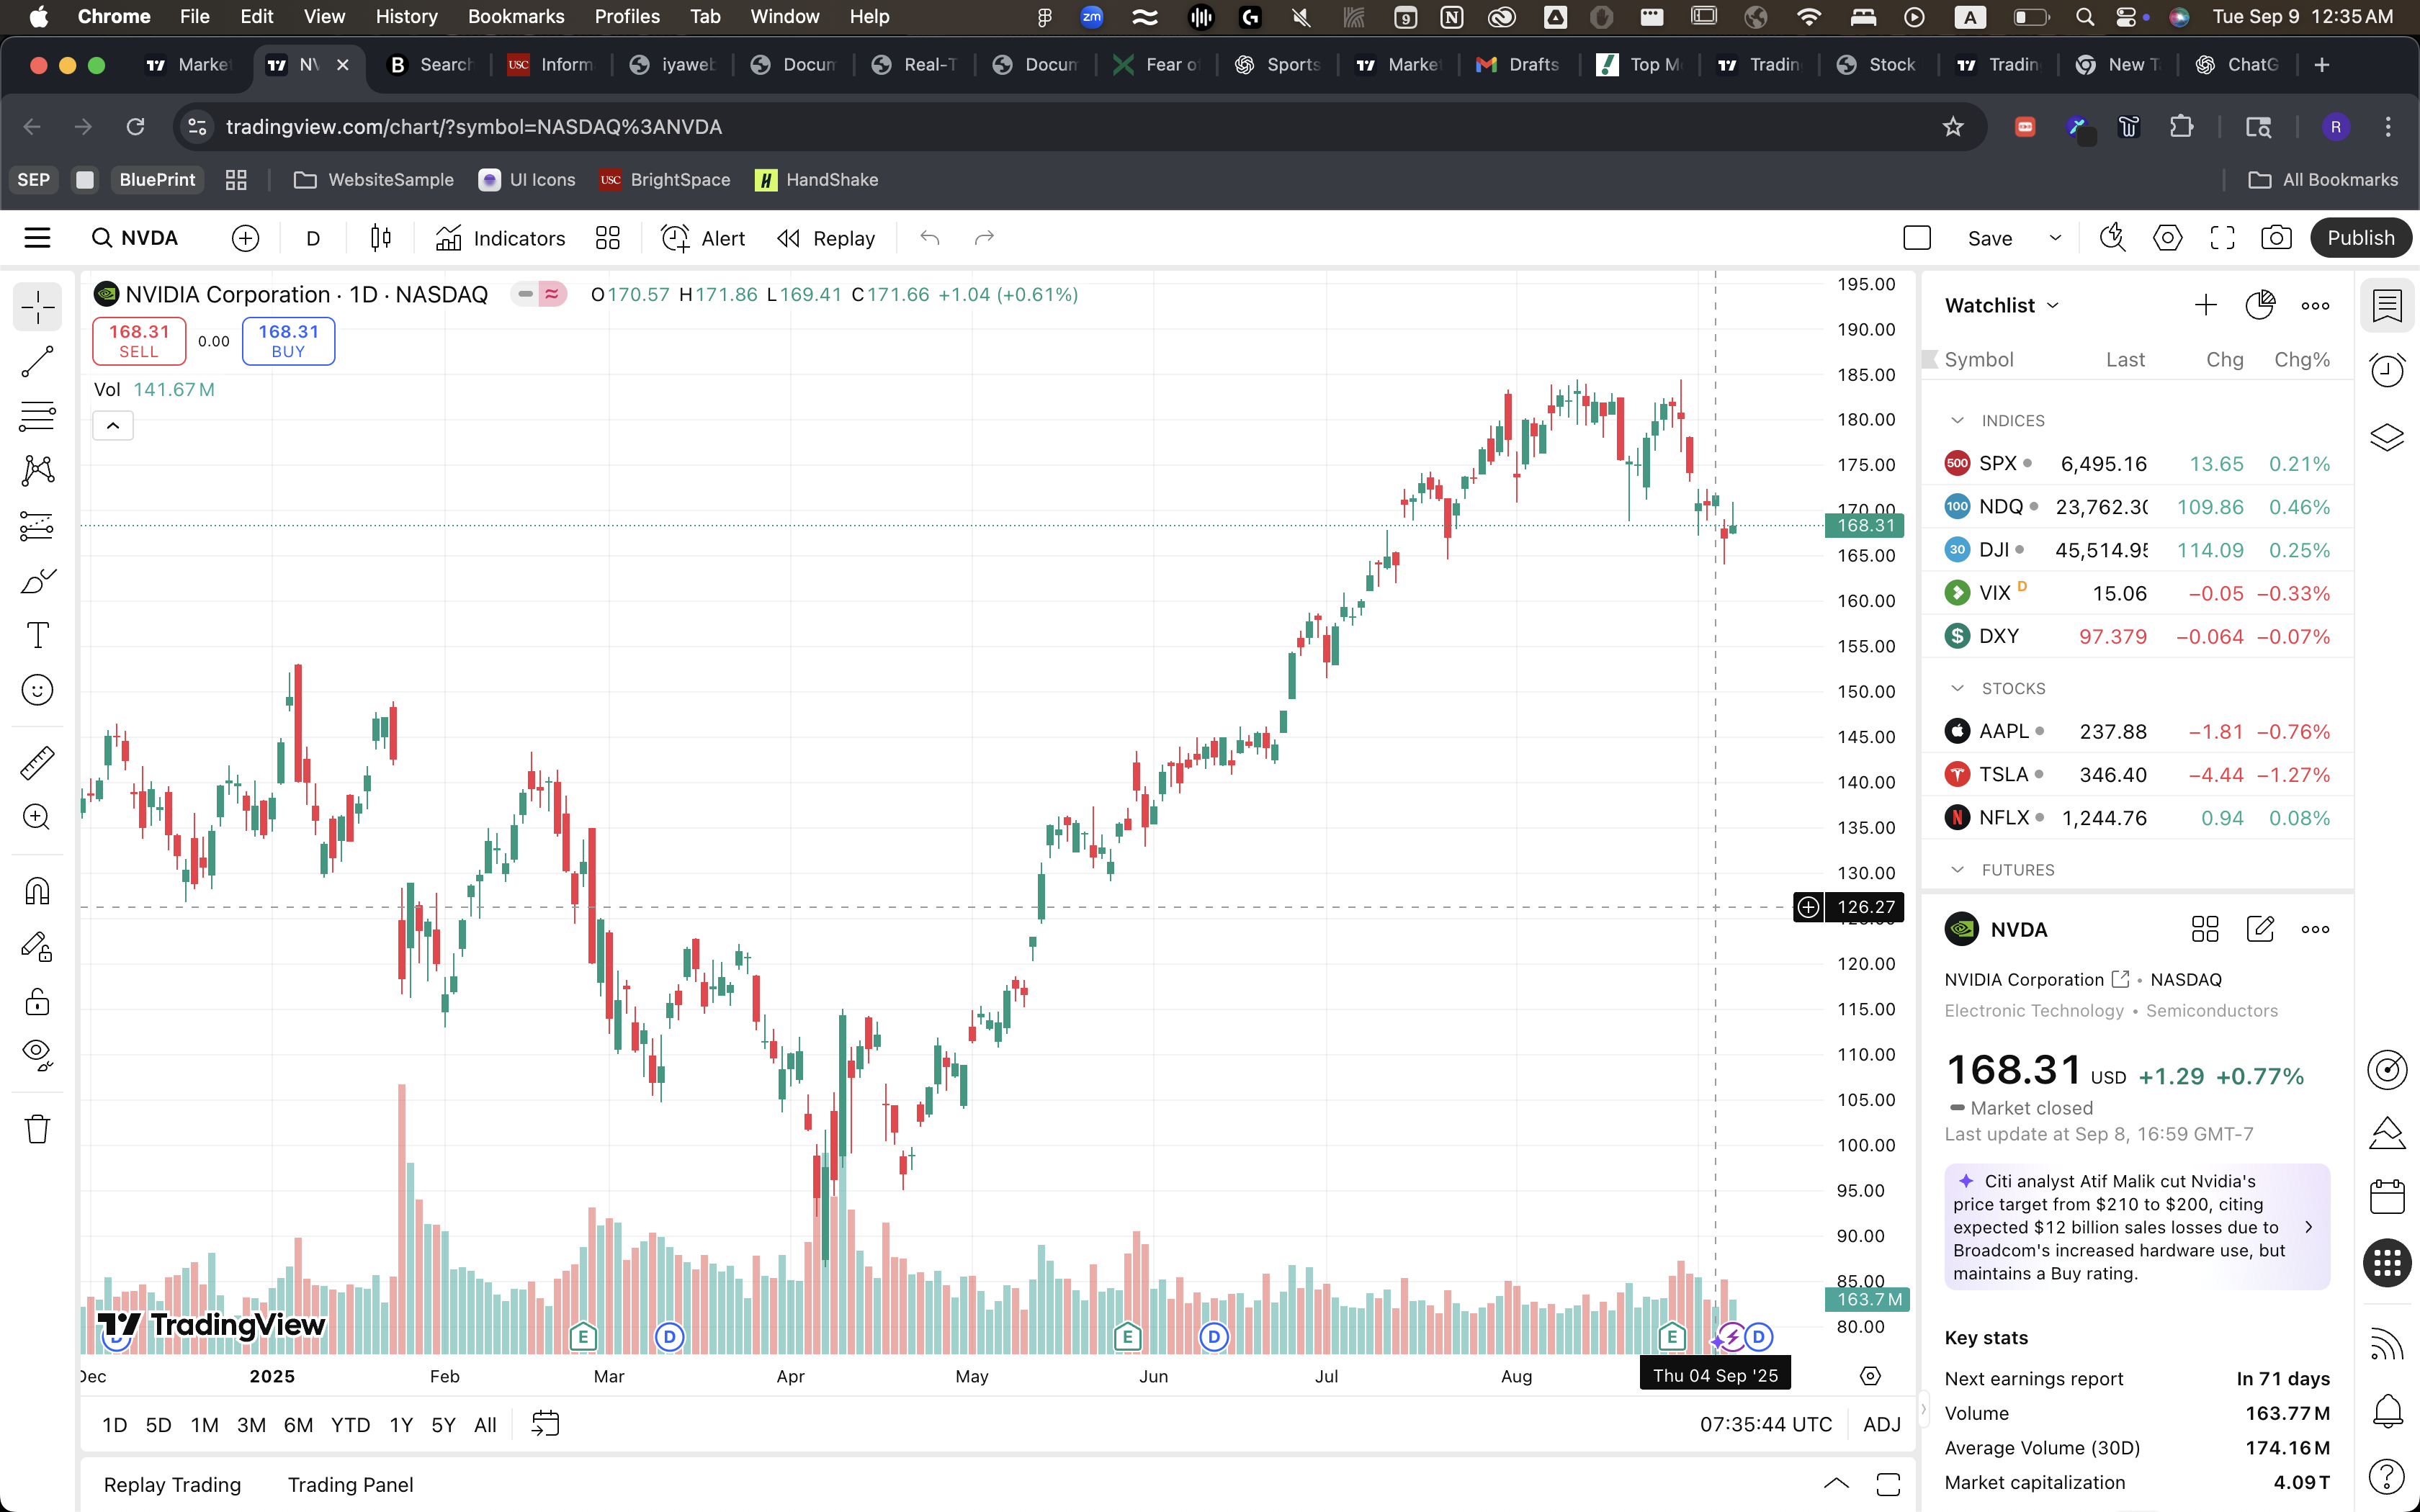Open dropdown arrow next to Save
The image size is (2420, 1512).
coord(2055,238)
